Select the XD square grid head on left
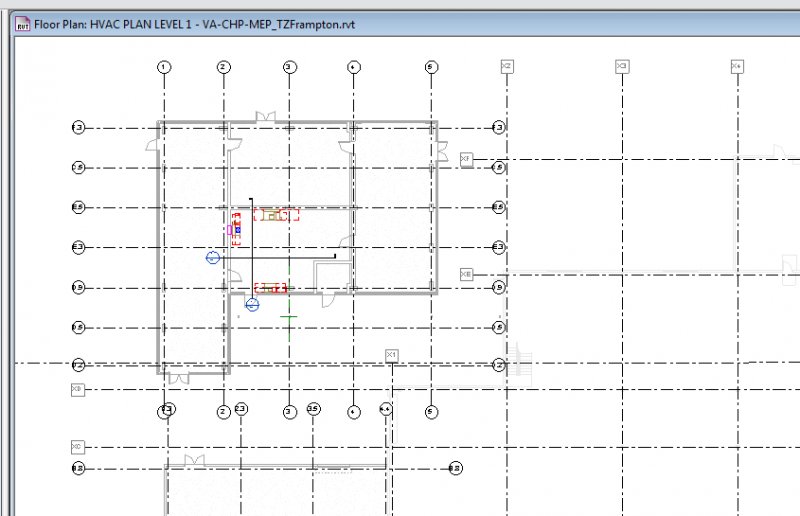Image resolution: width=800 pixels, height=516 pixels. (78, 389)
